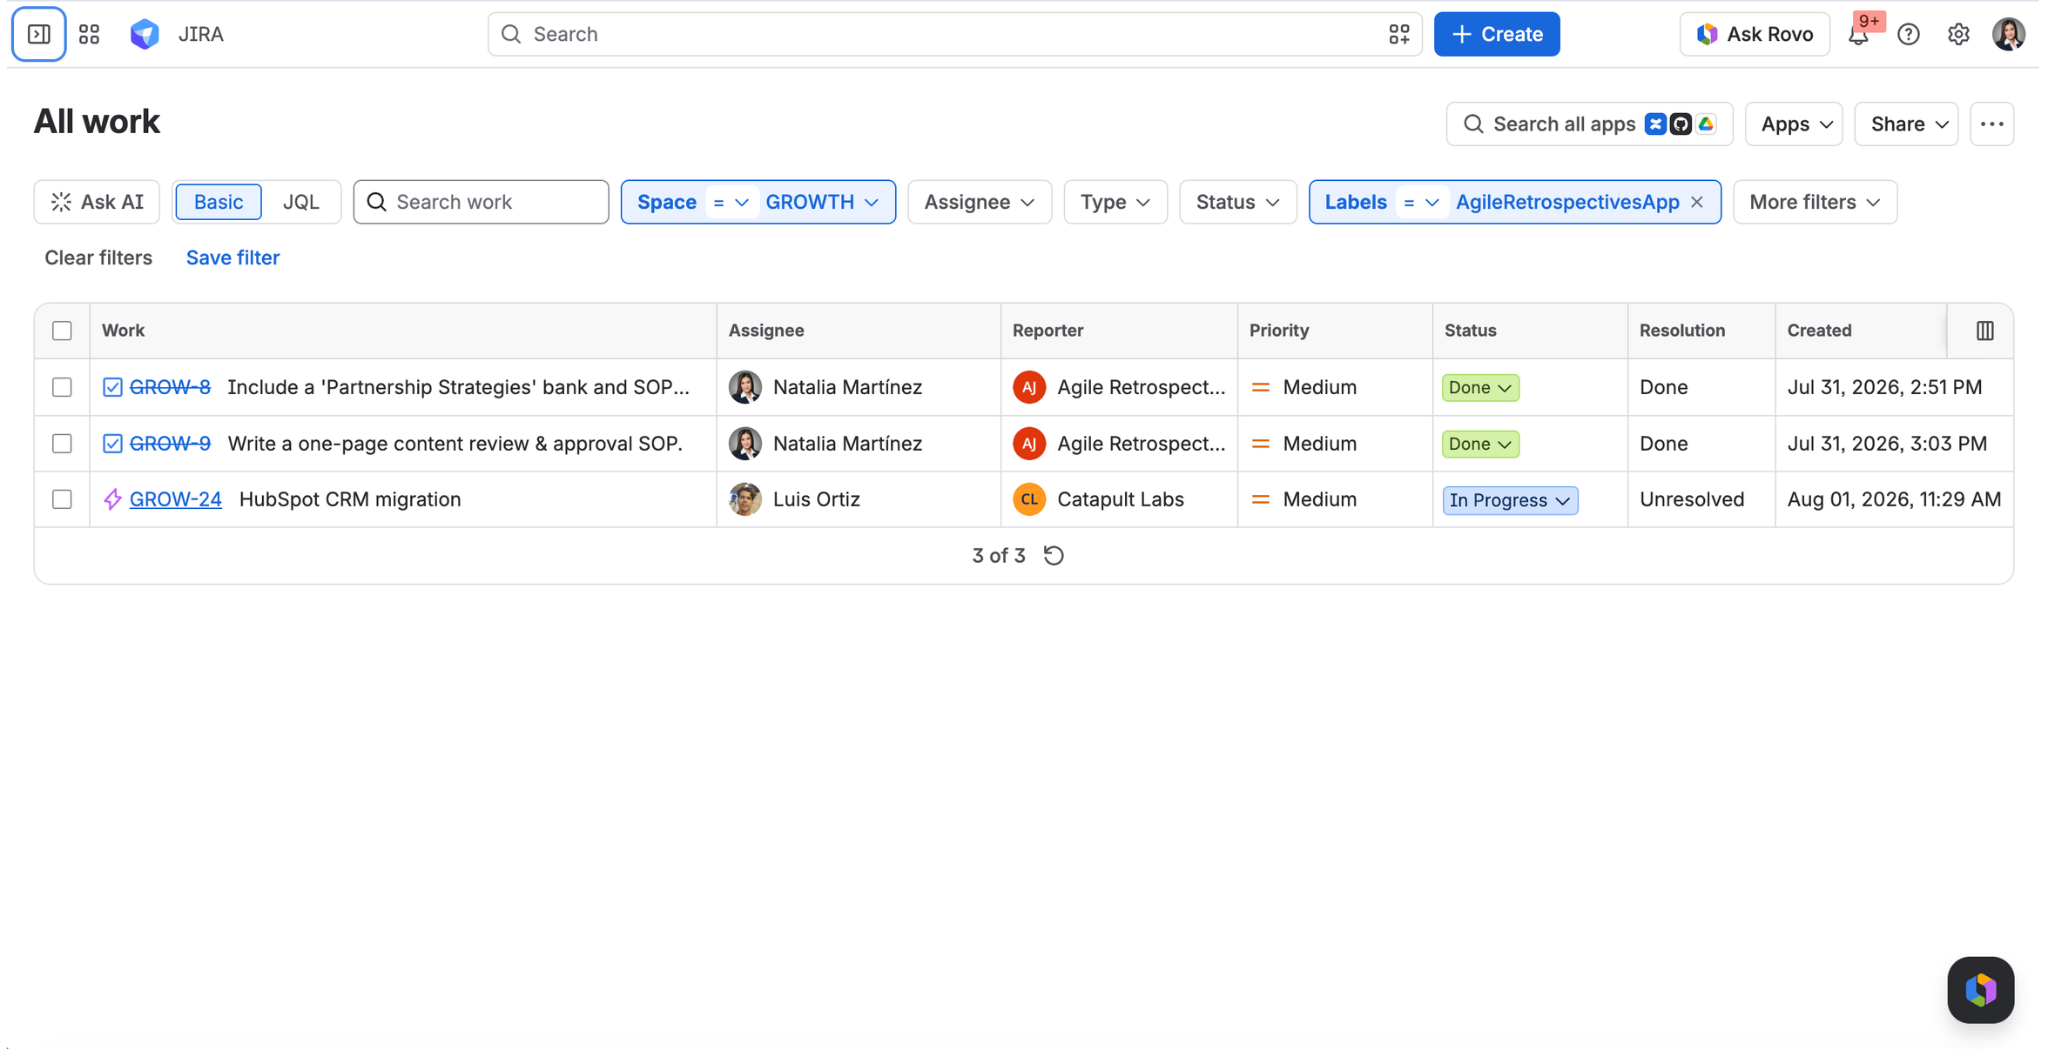The image size is (2048, 1064).
Task: Click the epic lightning icon for GROW-24
Action: (113, 499)
